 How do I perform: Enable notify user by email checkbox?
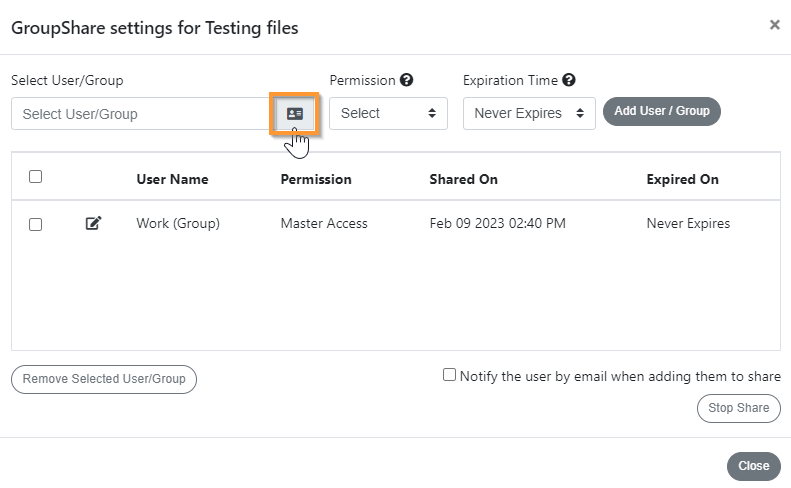coord(449,374)
